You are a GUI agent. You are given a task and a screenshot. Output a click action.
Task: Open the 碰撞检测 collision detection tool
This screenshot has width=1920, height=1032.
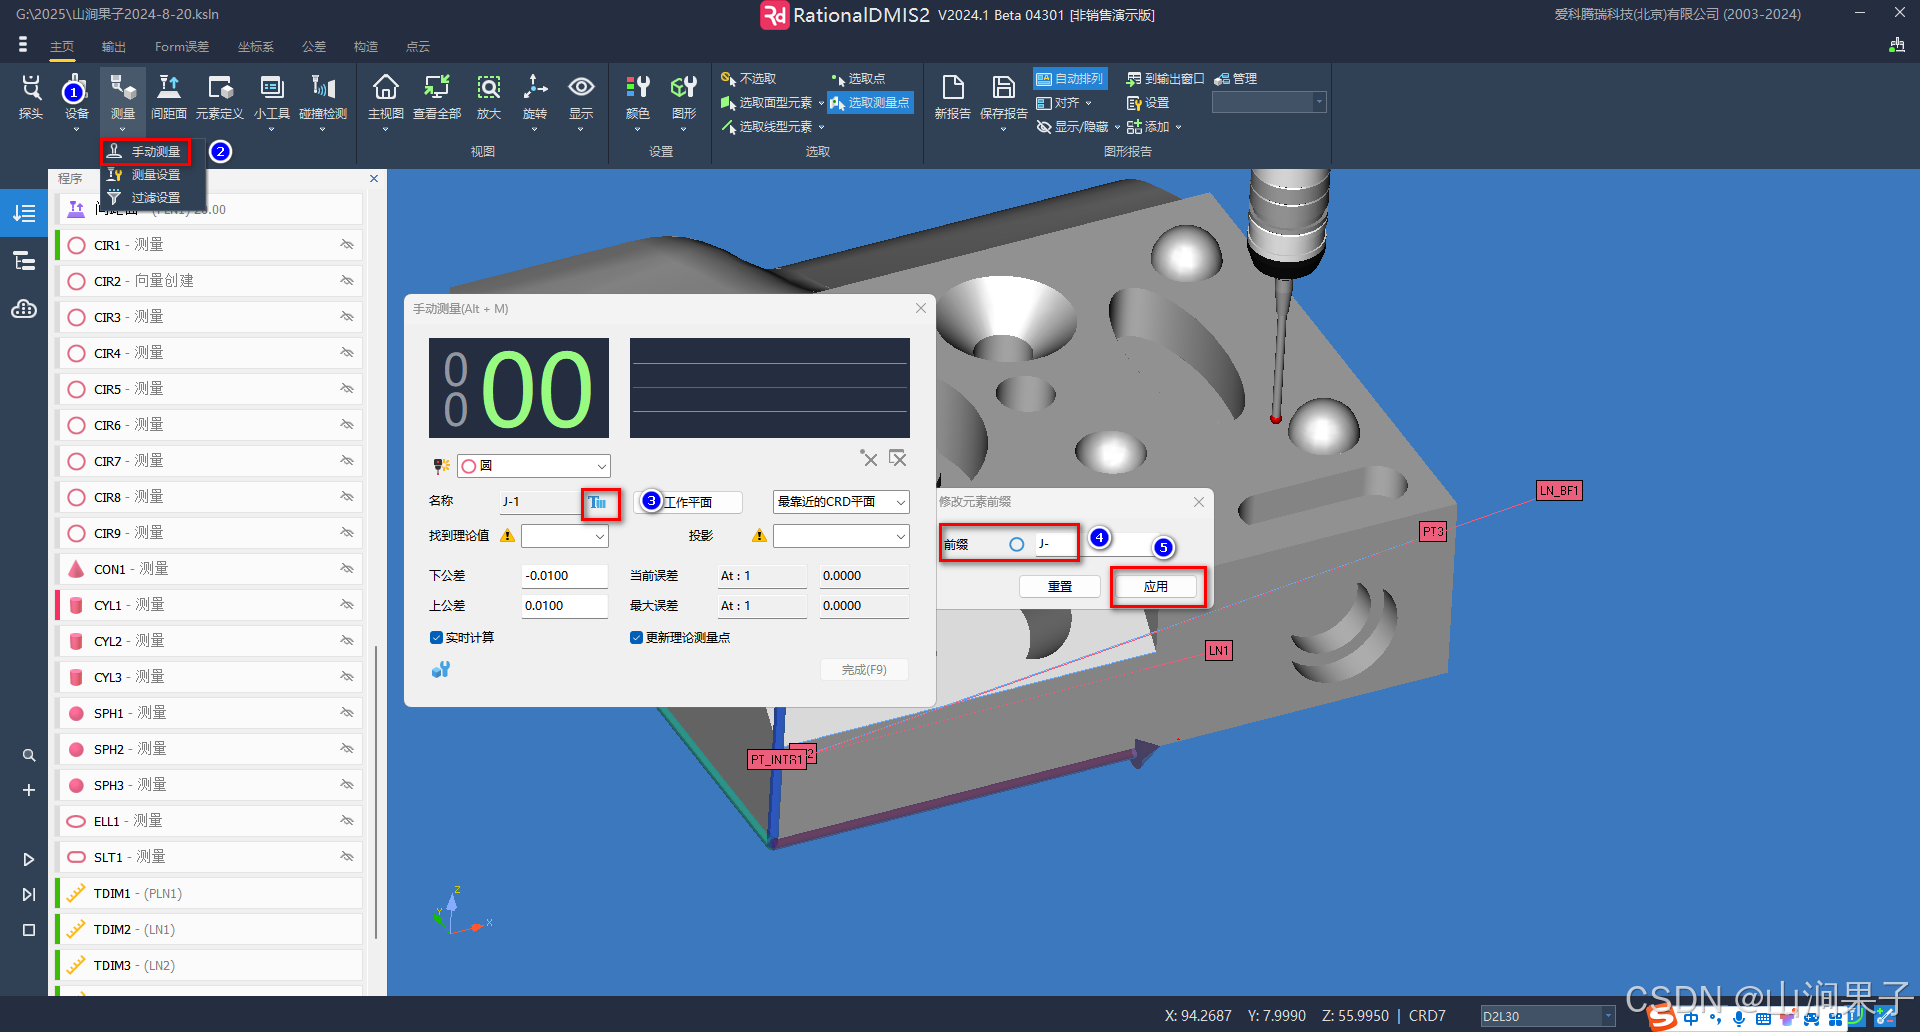click(323, 98)
